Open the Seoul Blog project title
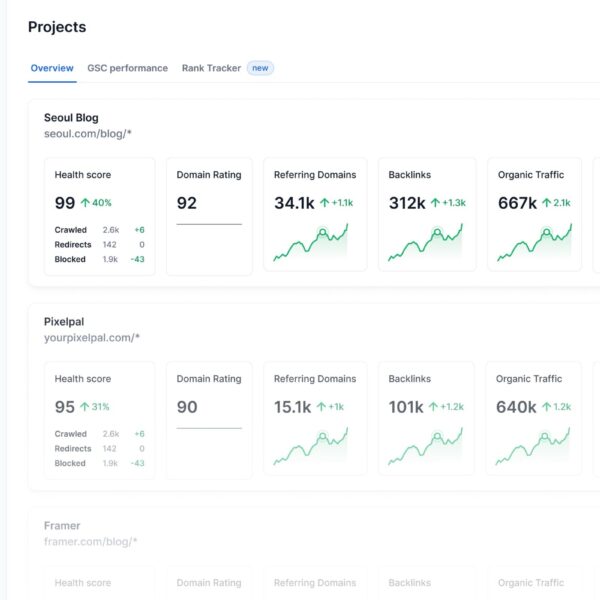The image size is (600, 600). [71, 117]
